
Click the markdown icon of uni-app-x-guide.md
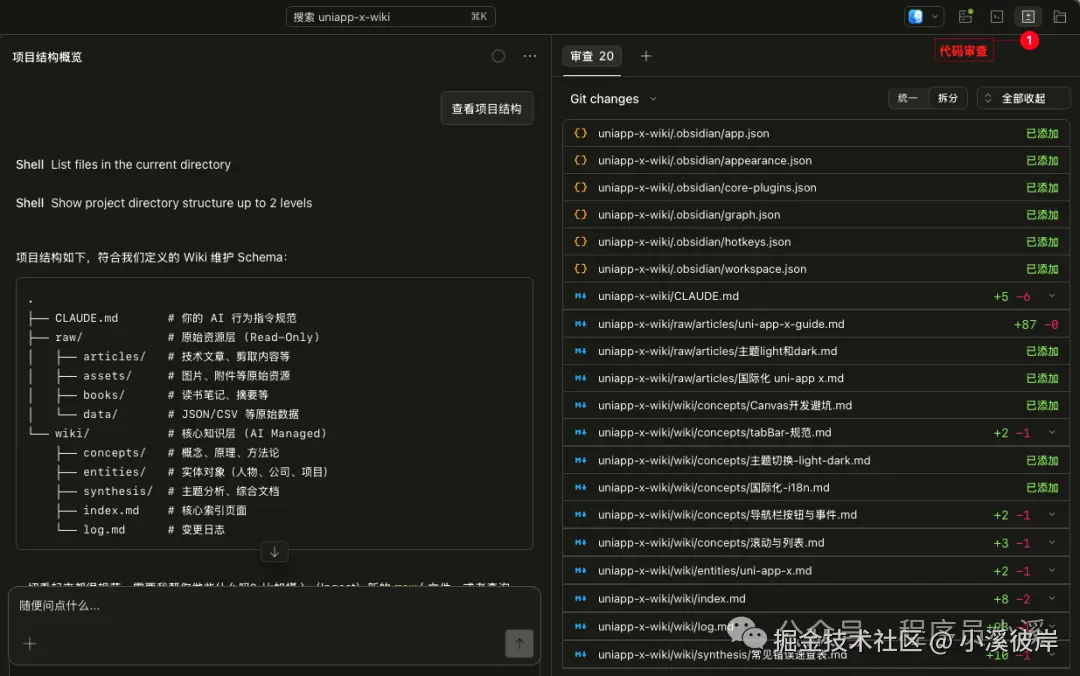pyautogui.click(x=581, y=324)
